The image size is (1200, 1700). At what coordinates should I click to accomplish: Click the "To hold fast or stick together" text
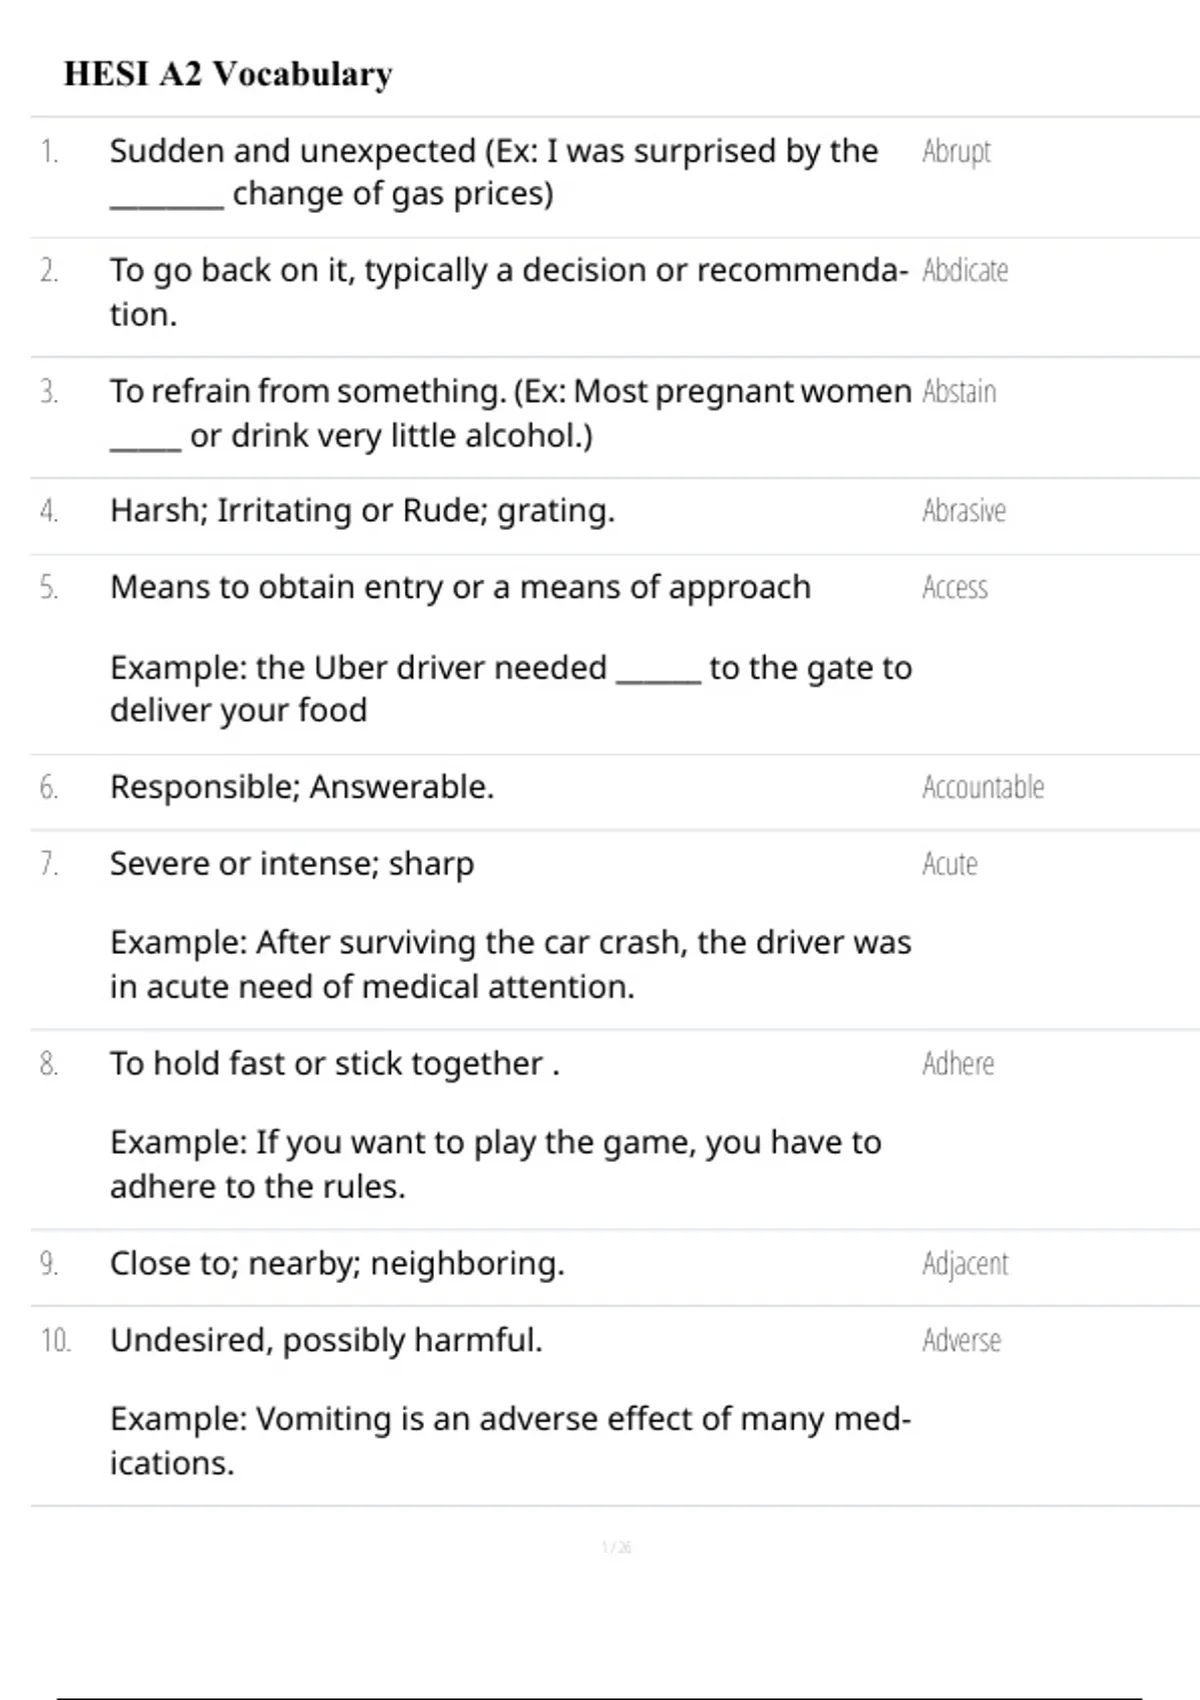(334, 1064)
